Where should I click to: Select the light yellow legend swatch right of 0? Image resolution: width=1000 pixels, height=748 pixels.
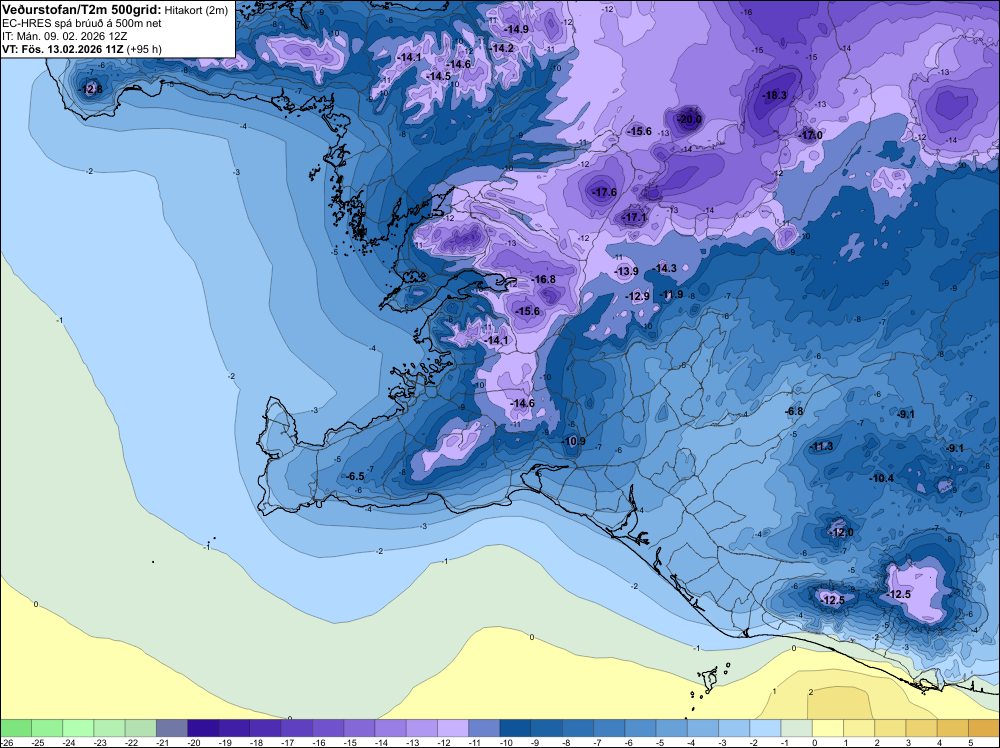(828, 728)
